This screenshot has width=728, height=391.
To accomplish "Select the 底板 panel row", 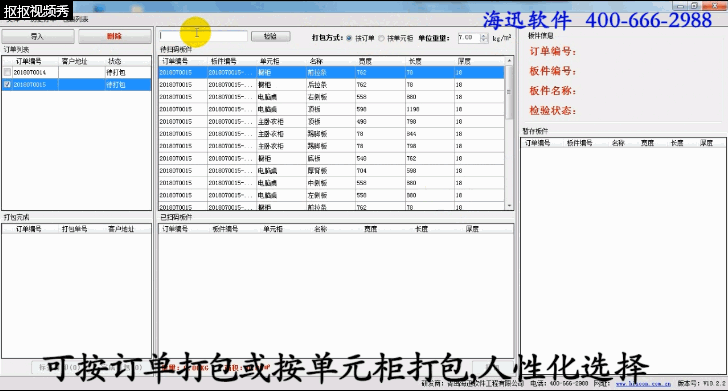I will pyautogui.click(x=332, y=158).
